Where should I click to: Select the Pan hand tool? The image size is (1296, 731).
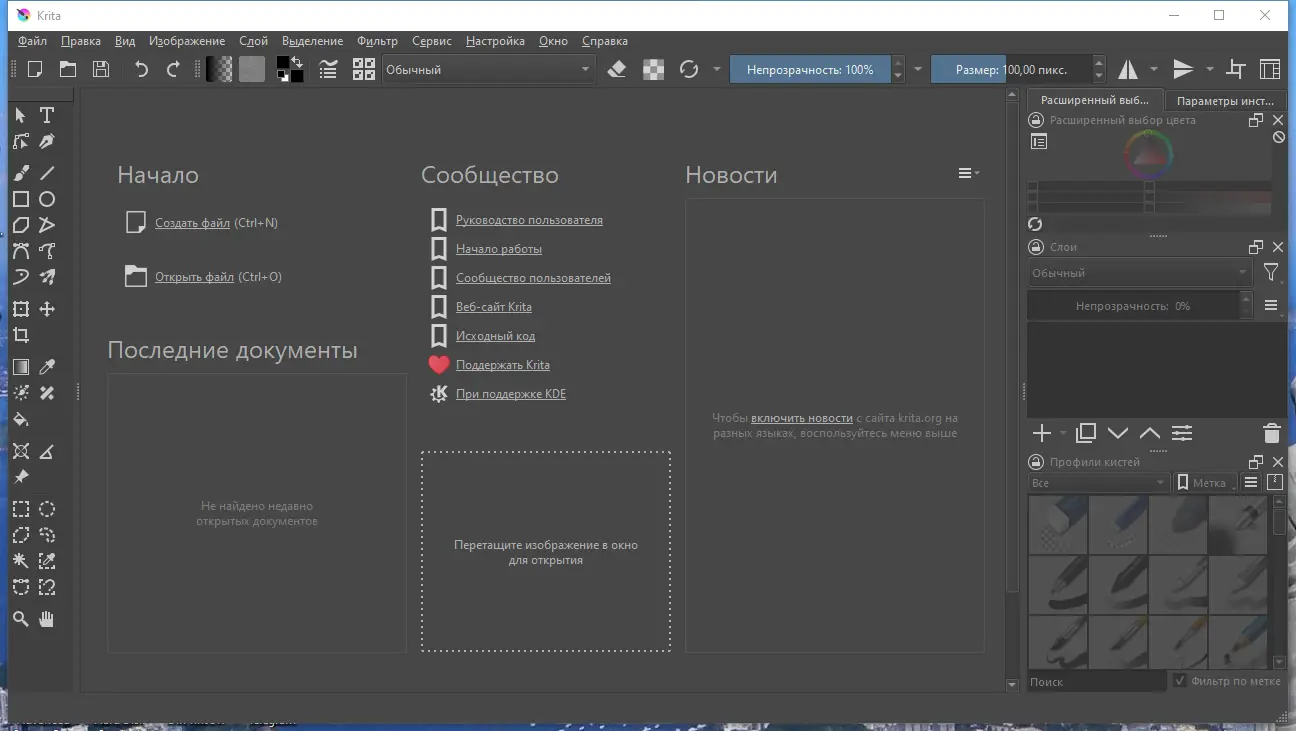pyautogui.click(x=47, y=620)
